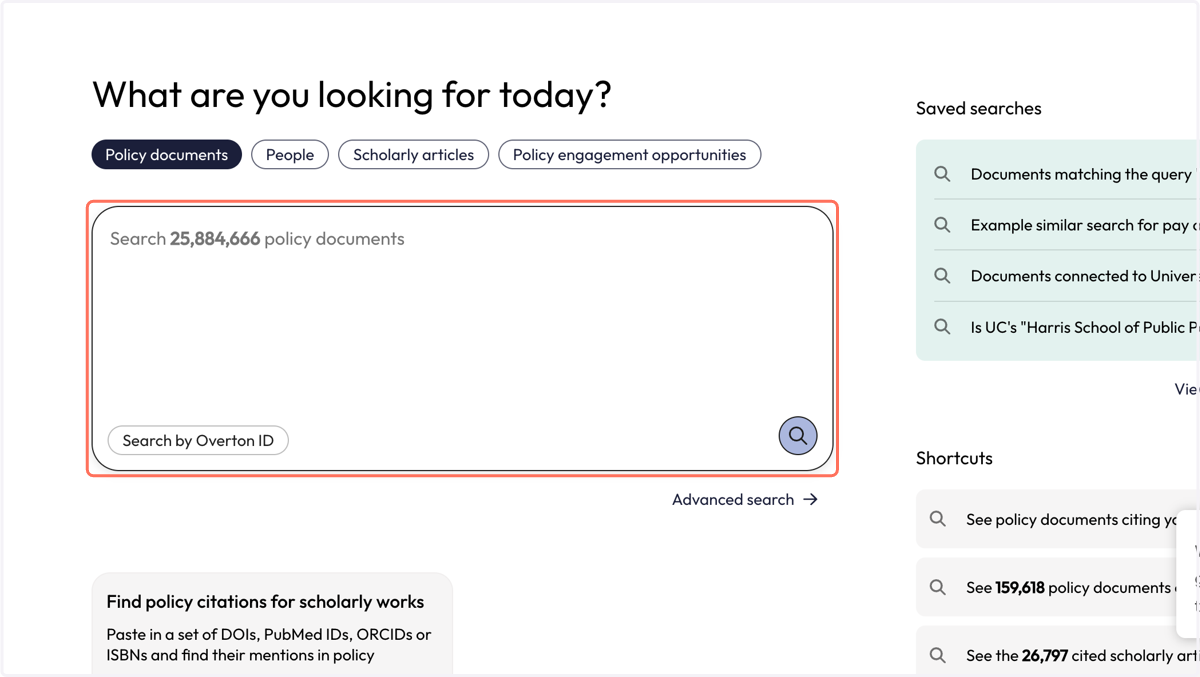Click the Search by Overton ID button
The image size is (1200, 677).
[198, 441]
